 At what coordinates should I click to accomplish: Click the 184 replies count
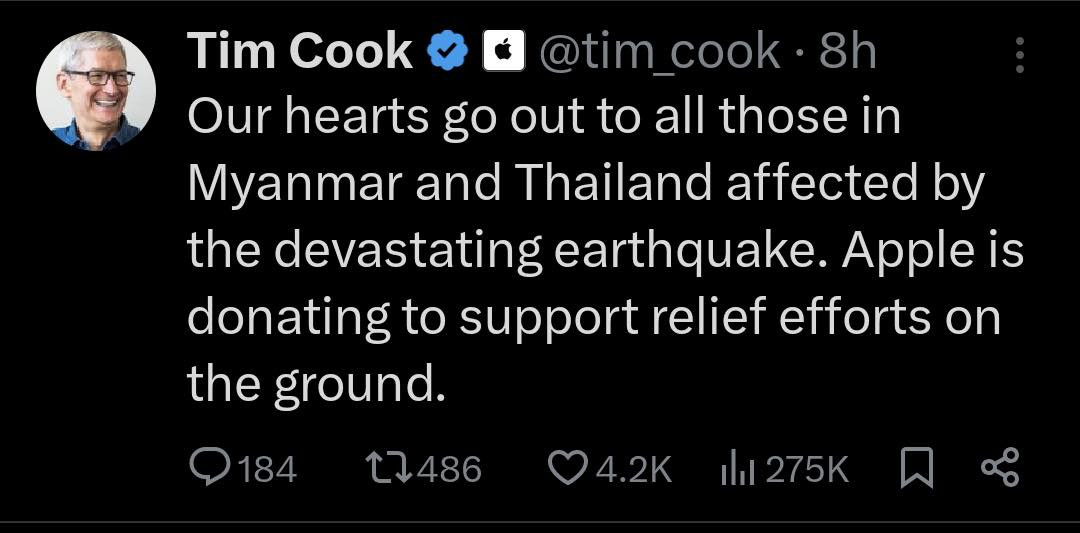(x=267, y=469)
